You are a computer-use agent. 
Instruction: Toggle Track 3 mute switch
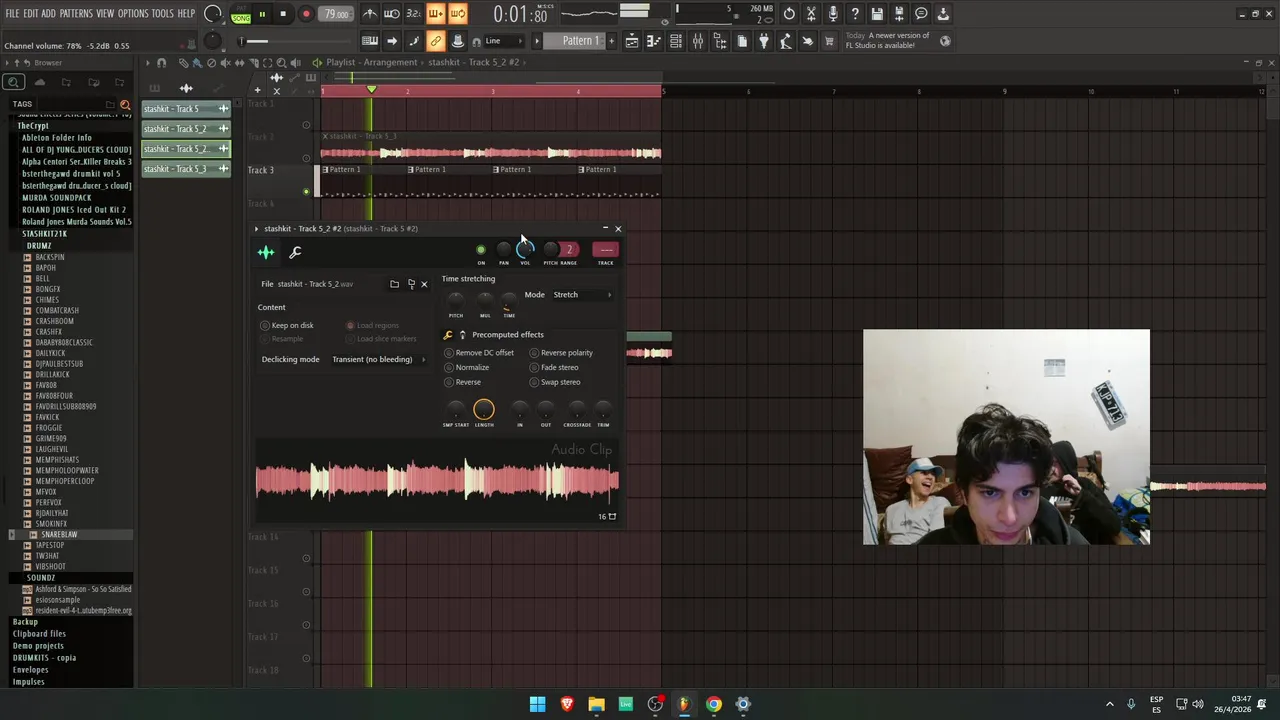pyautogui.click(x=307, y=191)
